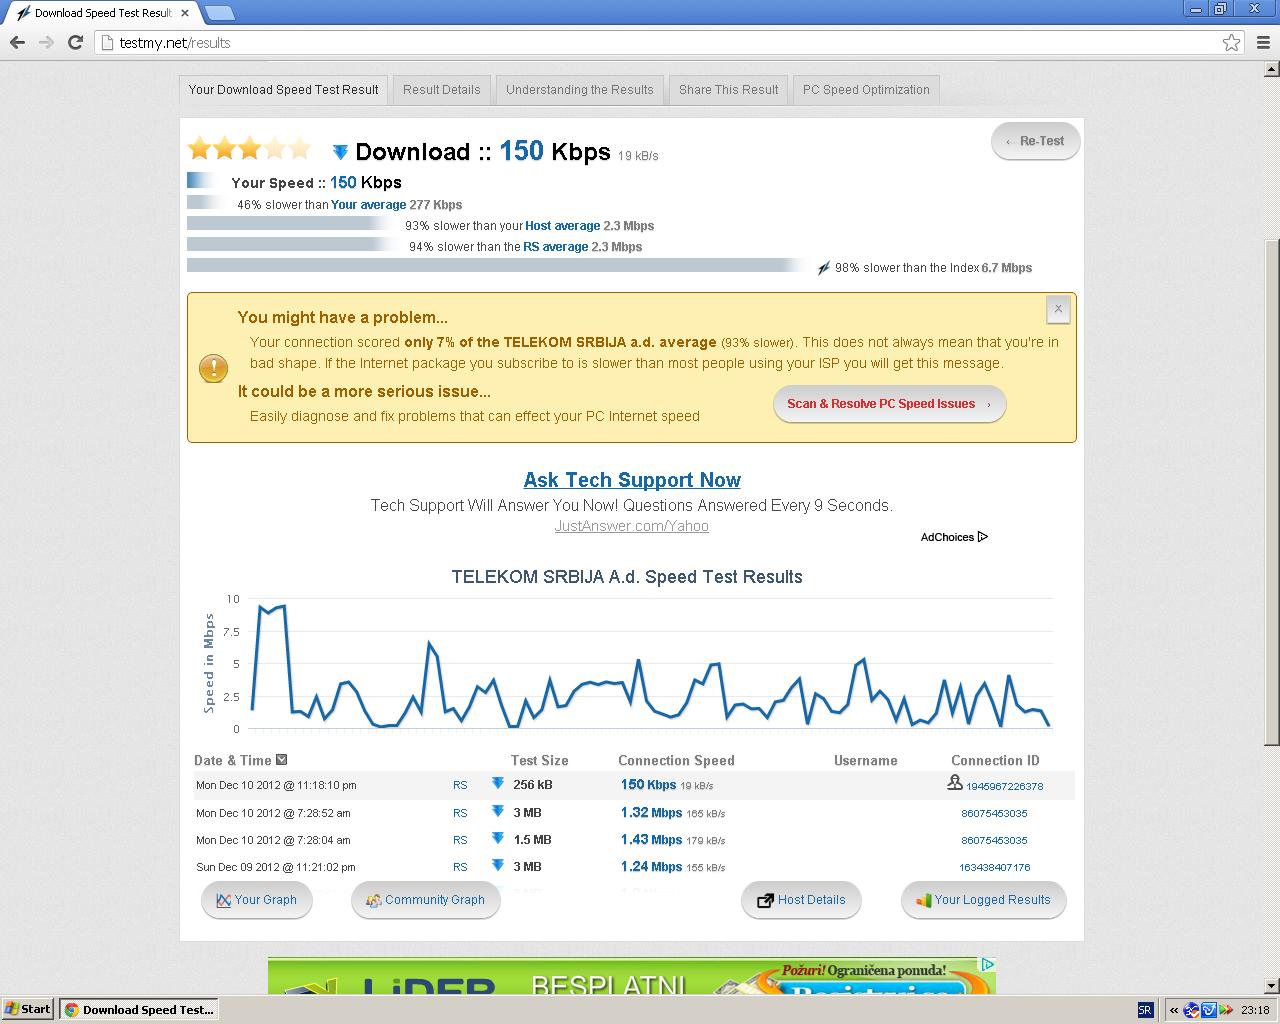Open the Host average link

(x=562, y=226)
